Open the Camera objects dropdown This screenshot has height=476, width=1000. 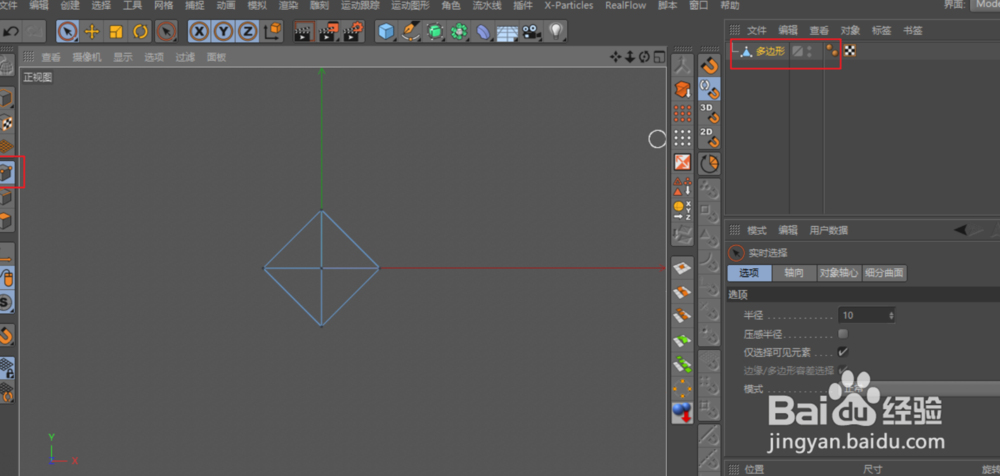pyautogui.click(x=531, y=31)
